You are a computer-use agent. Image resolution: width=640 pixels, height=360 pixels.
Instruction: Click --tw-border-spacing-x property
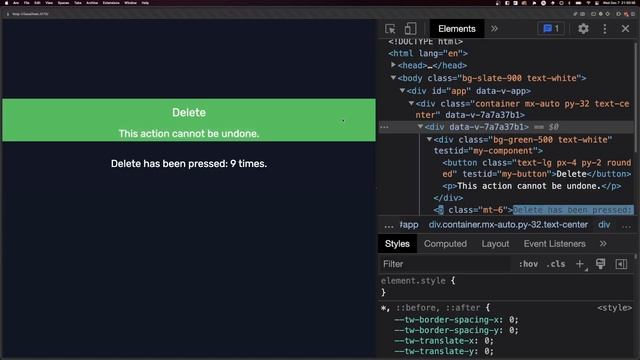point(456,320)
